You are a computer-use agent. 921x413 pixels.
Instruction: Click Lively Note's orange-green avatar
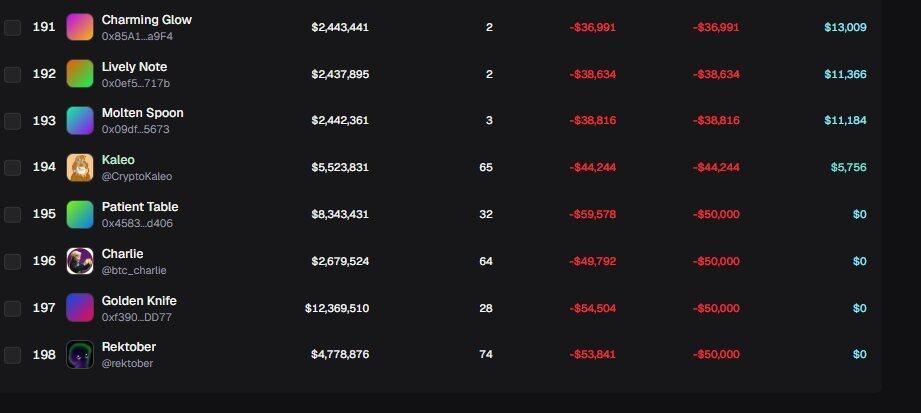tap(80, 74)
